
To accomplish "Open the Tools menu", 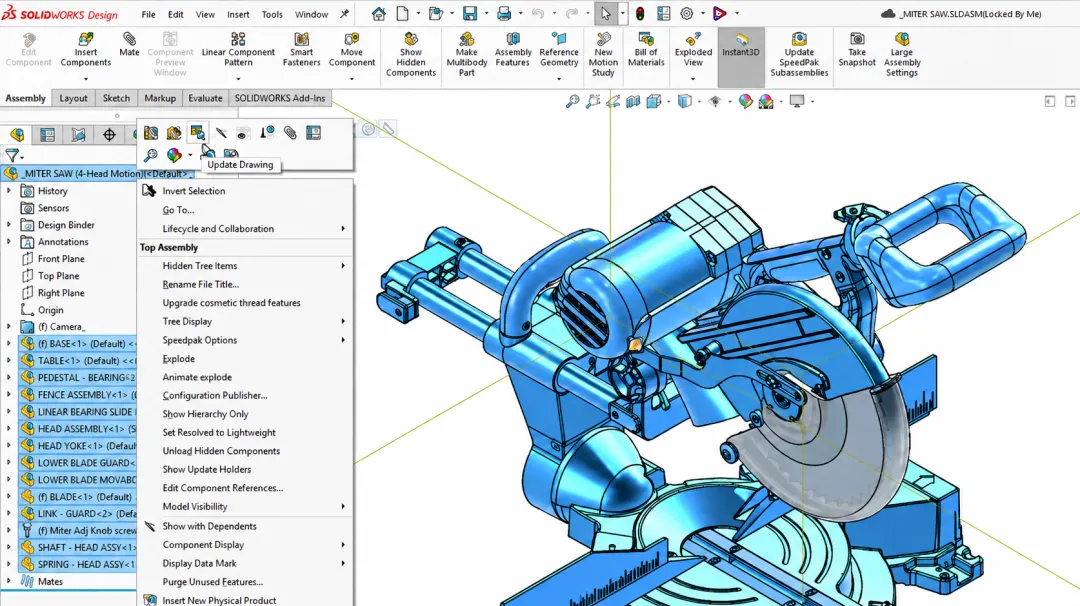I will (x=272, y=14).
